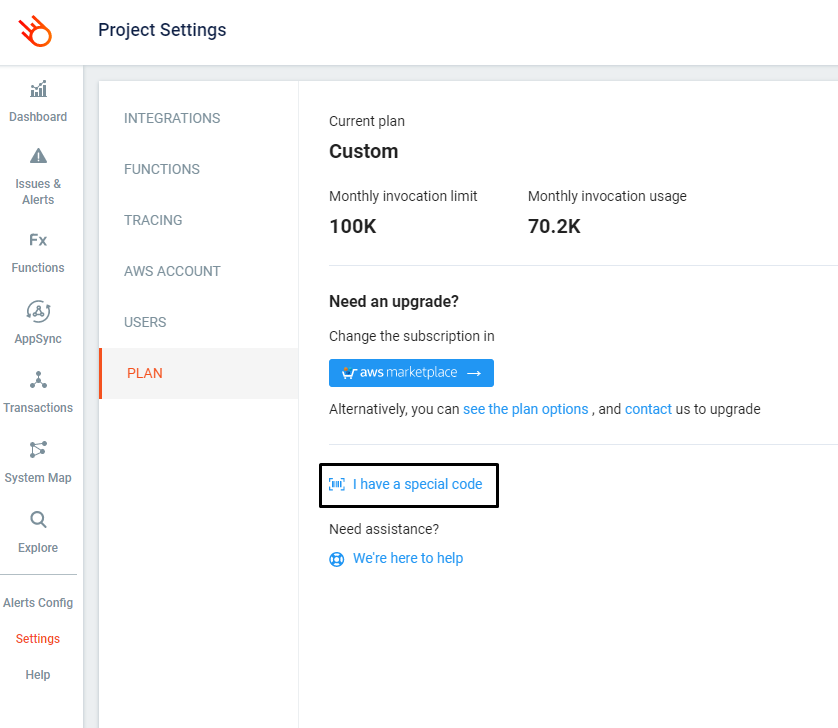Screen dimensions: 838x728
Task: Follow the see the plan options link
Action: pos(525,409)
